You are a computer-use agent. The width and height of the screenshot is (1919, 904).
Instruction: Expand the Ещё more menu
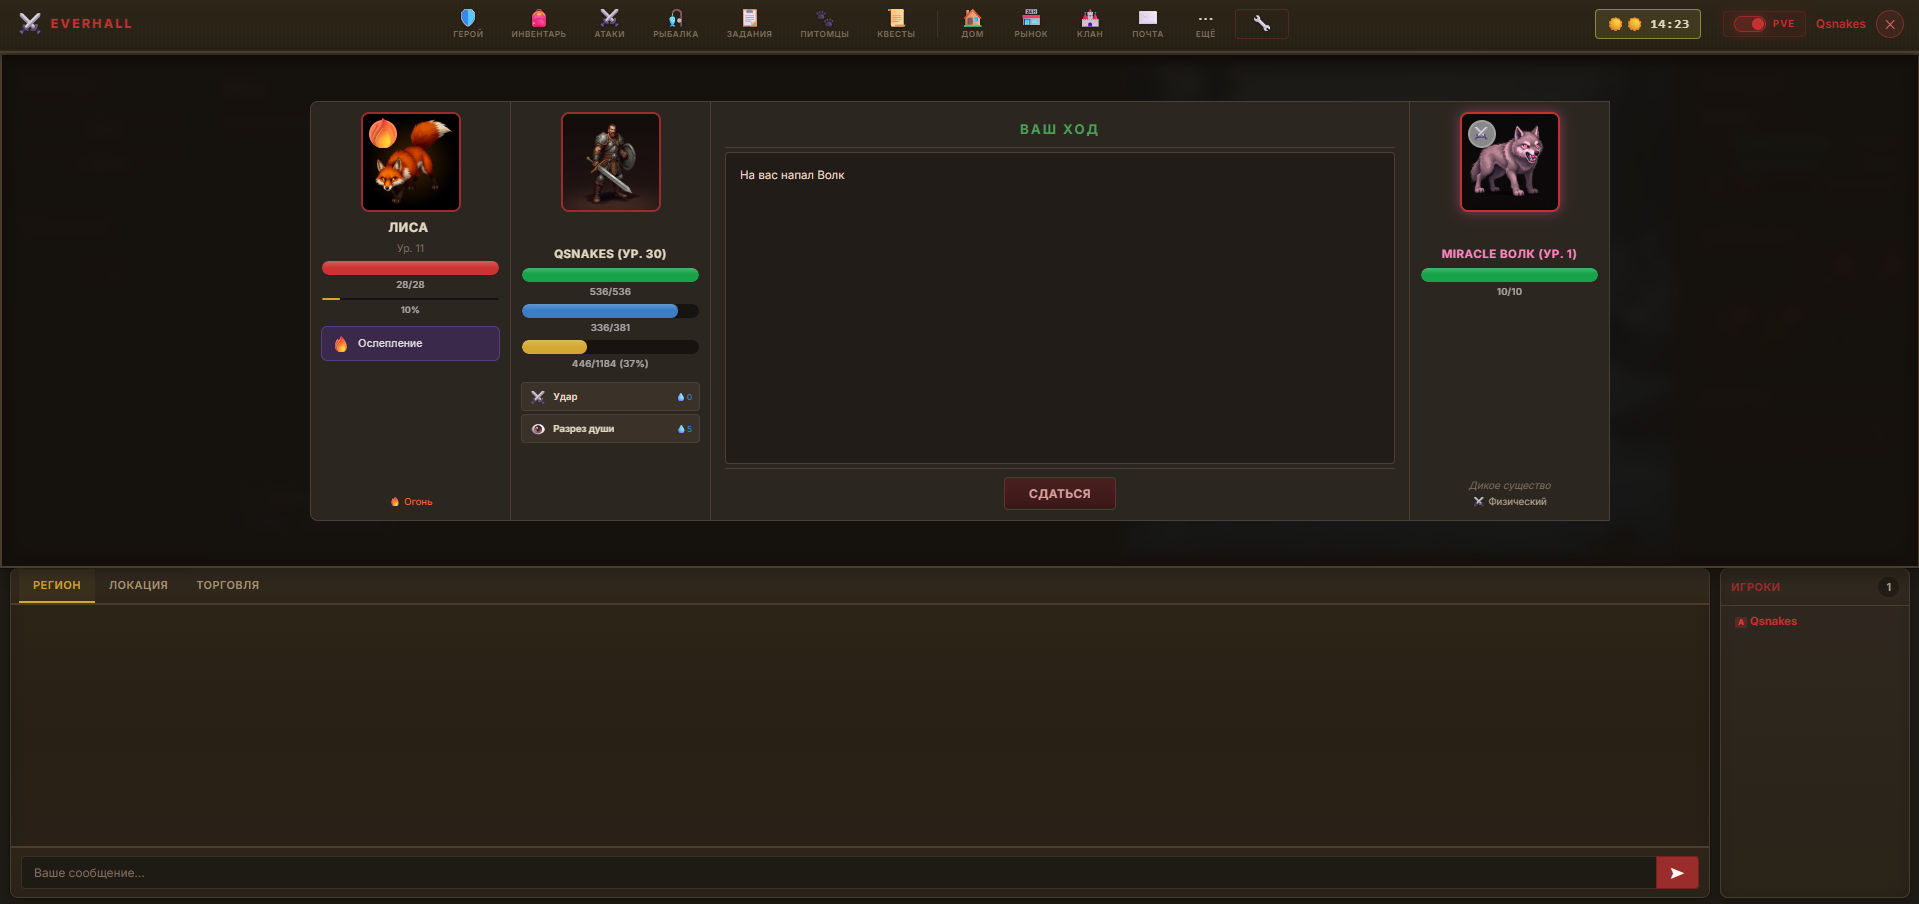coord(1205,23)
